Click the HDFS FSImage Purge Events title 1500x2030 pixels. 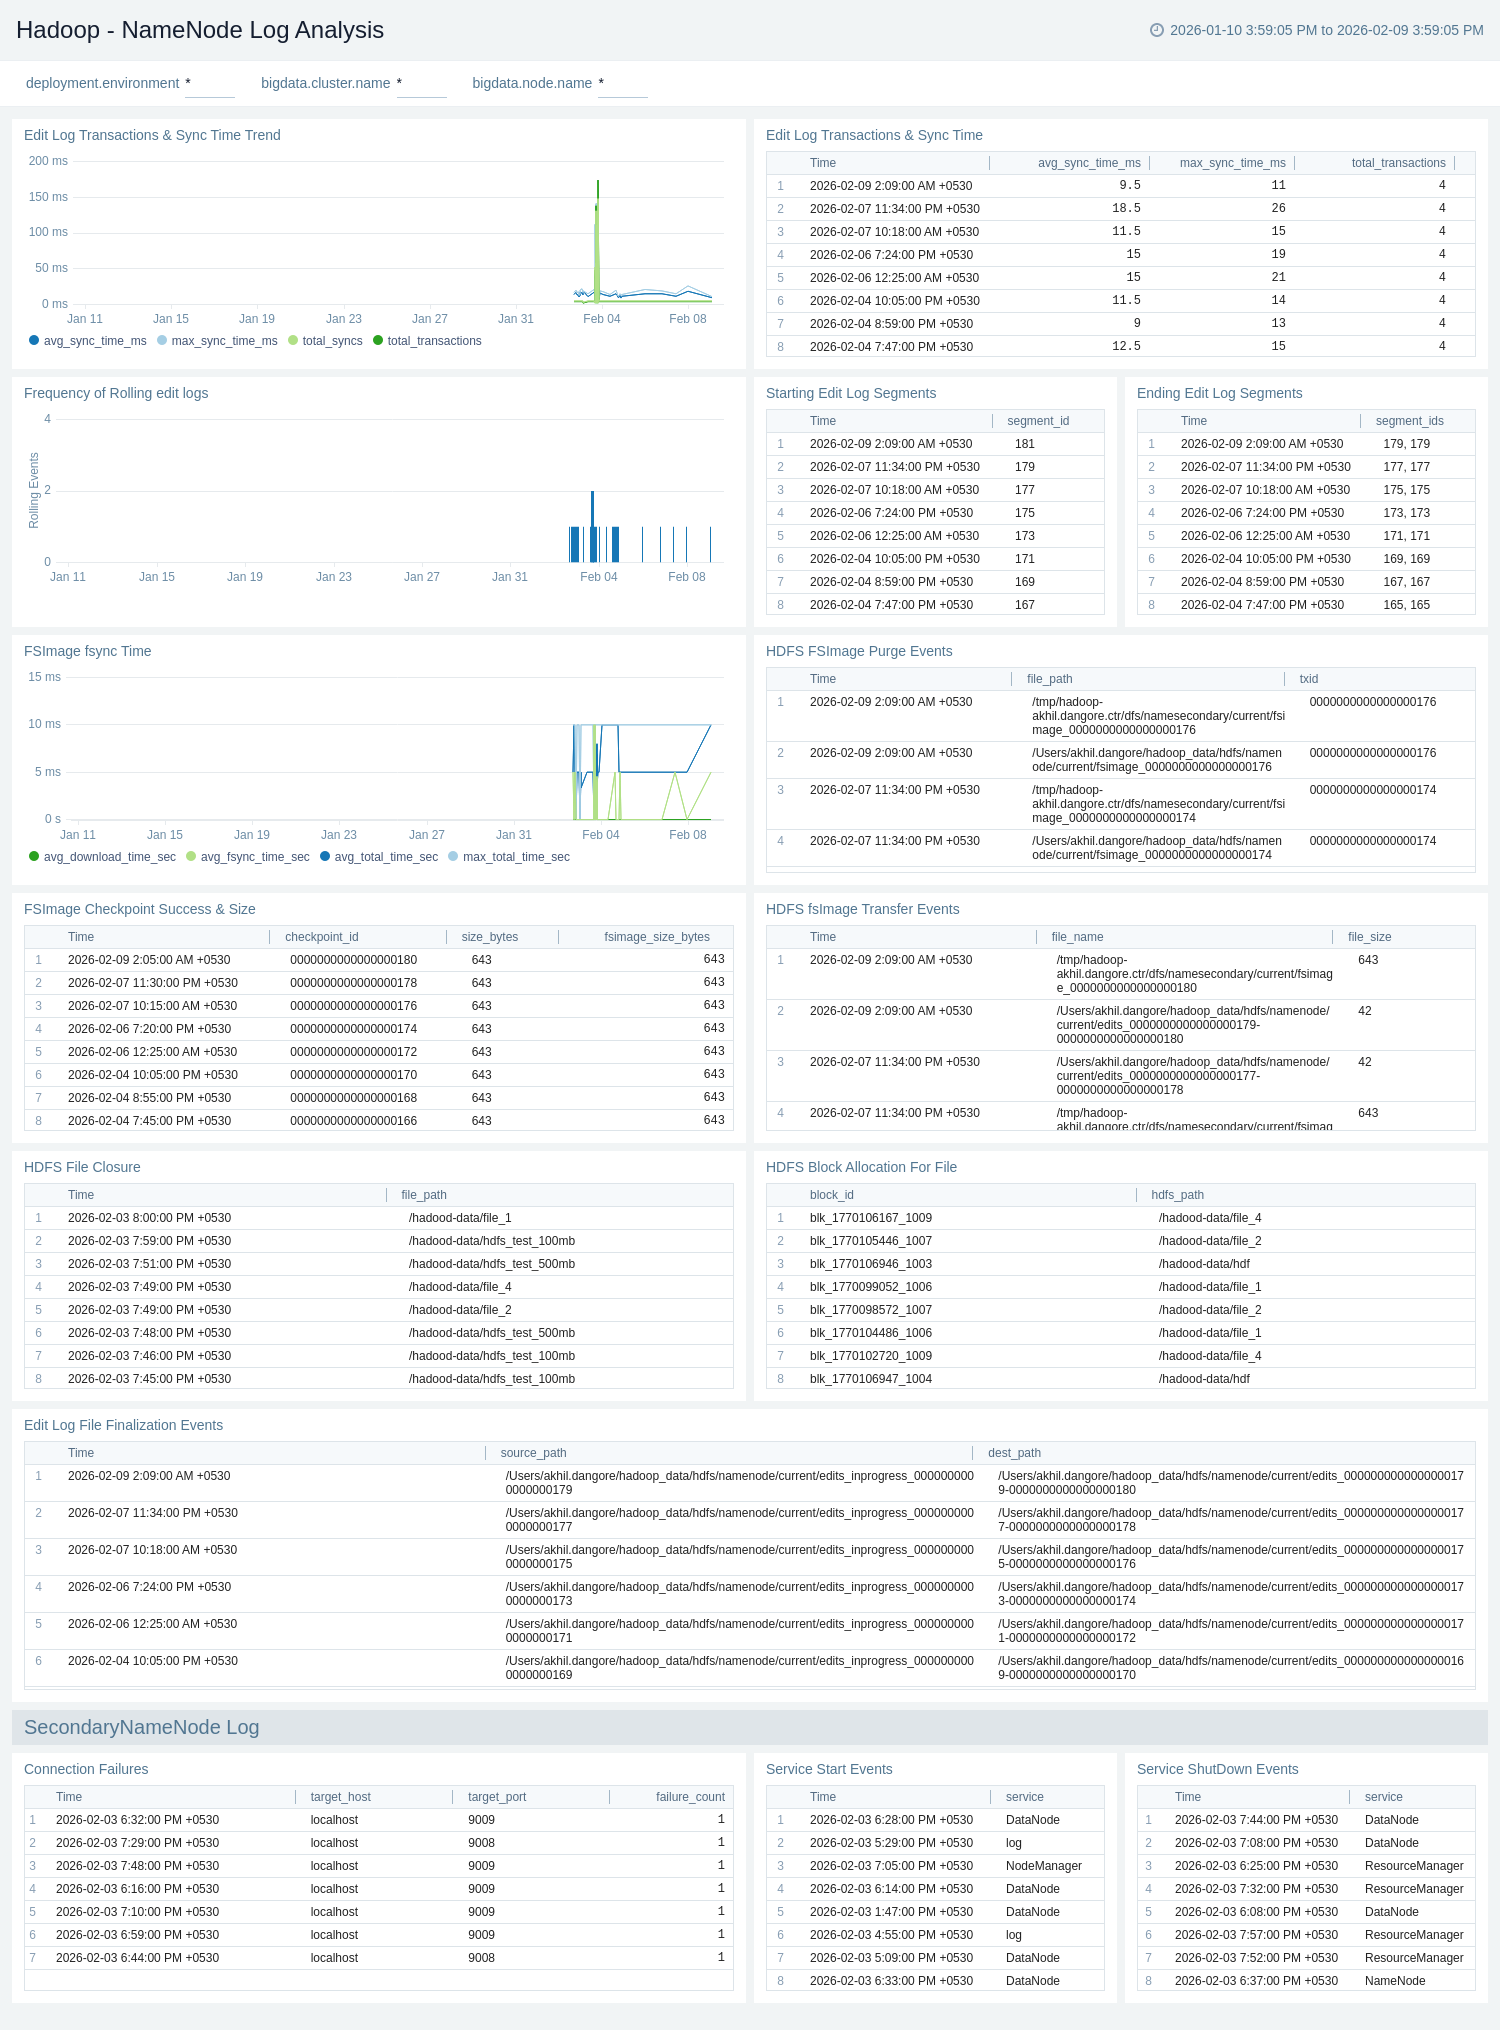pyautogui.click(x=858, y=651)
